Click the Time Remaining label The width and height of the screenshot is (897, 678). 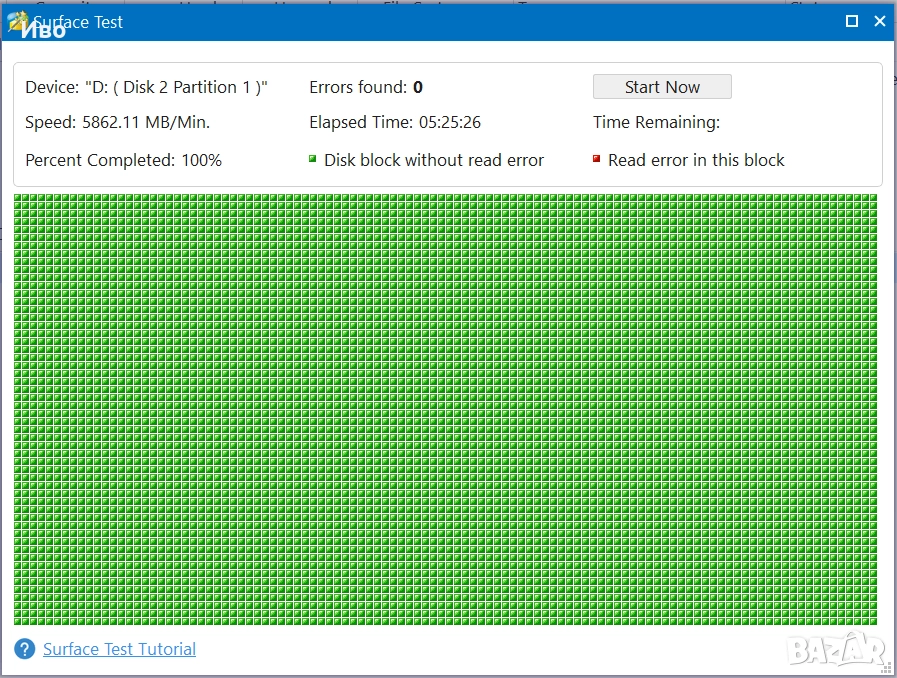656,122
